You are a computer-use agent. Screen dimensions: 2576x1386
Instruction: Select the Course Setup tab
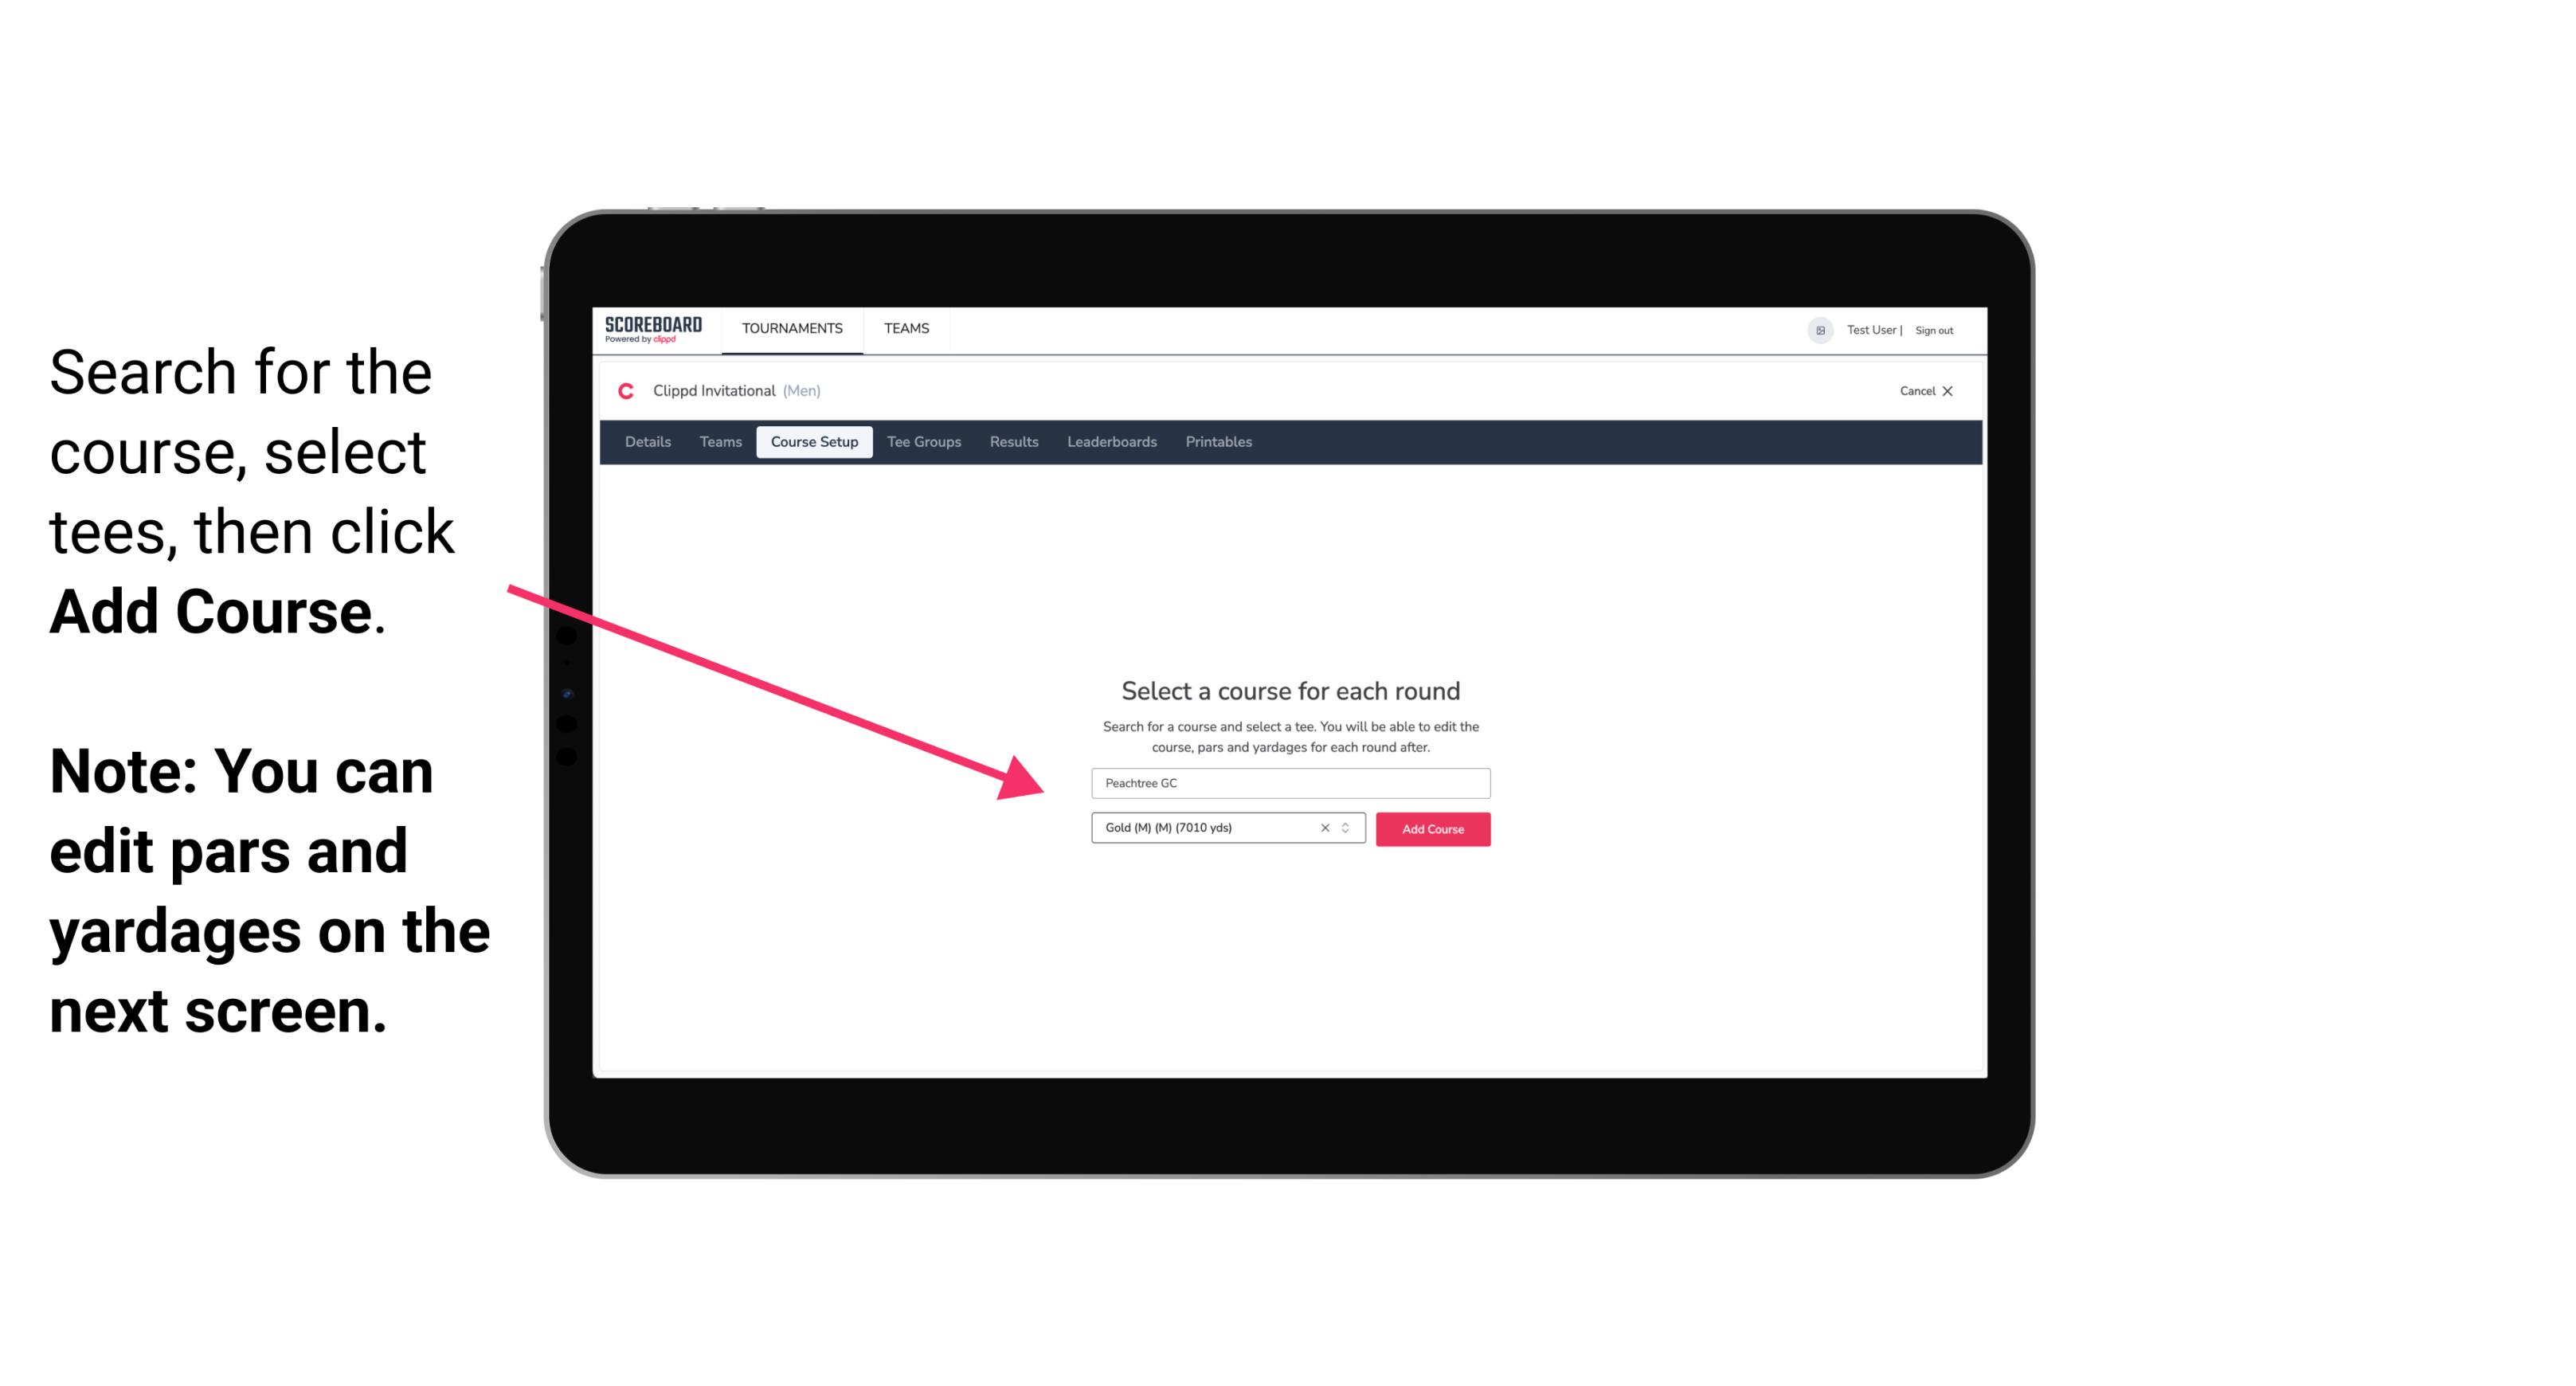coord(814,442)
